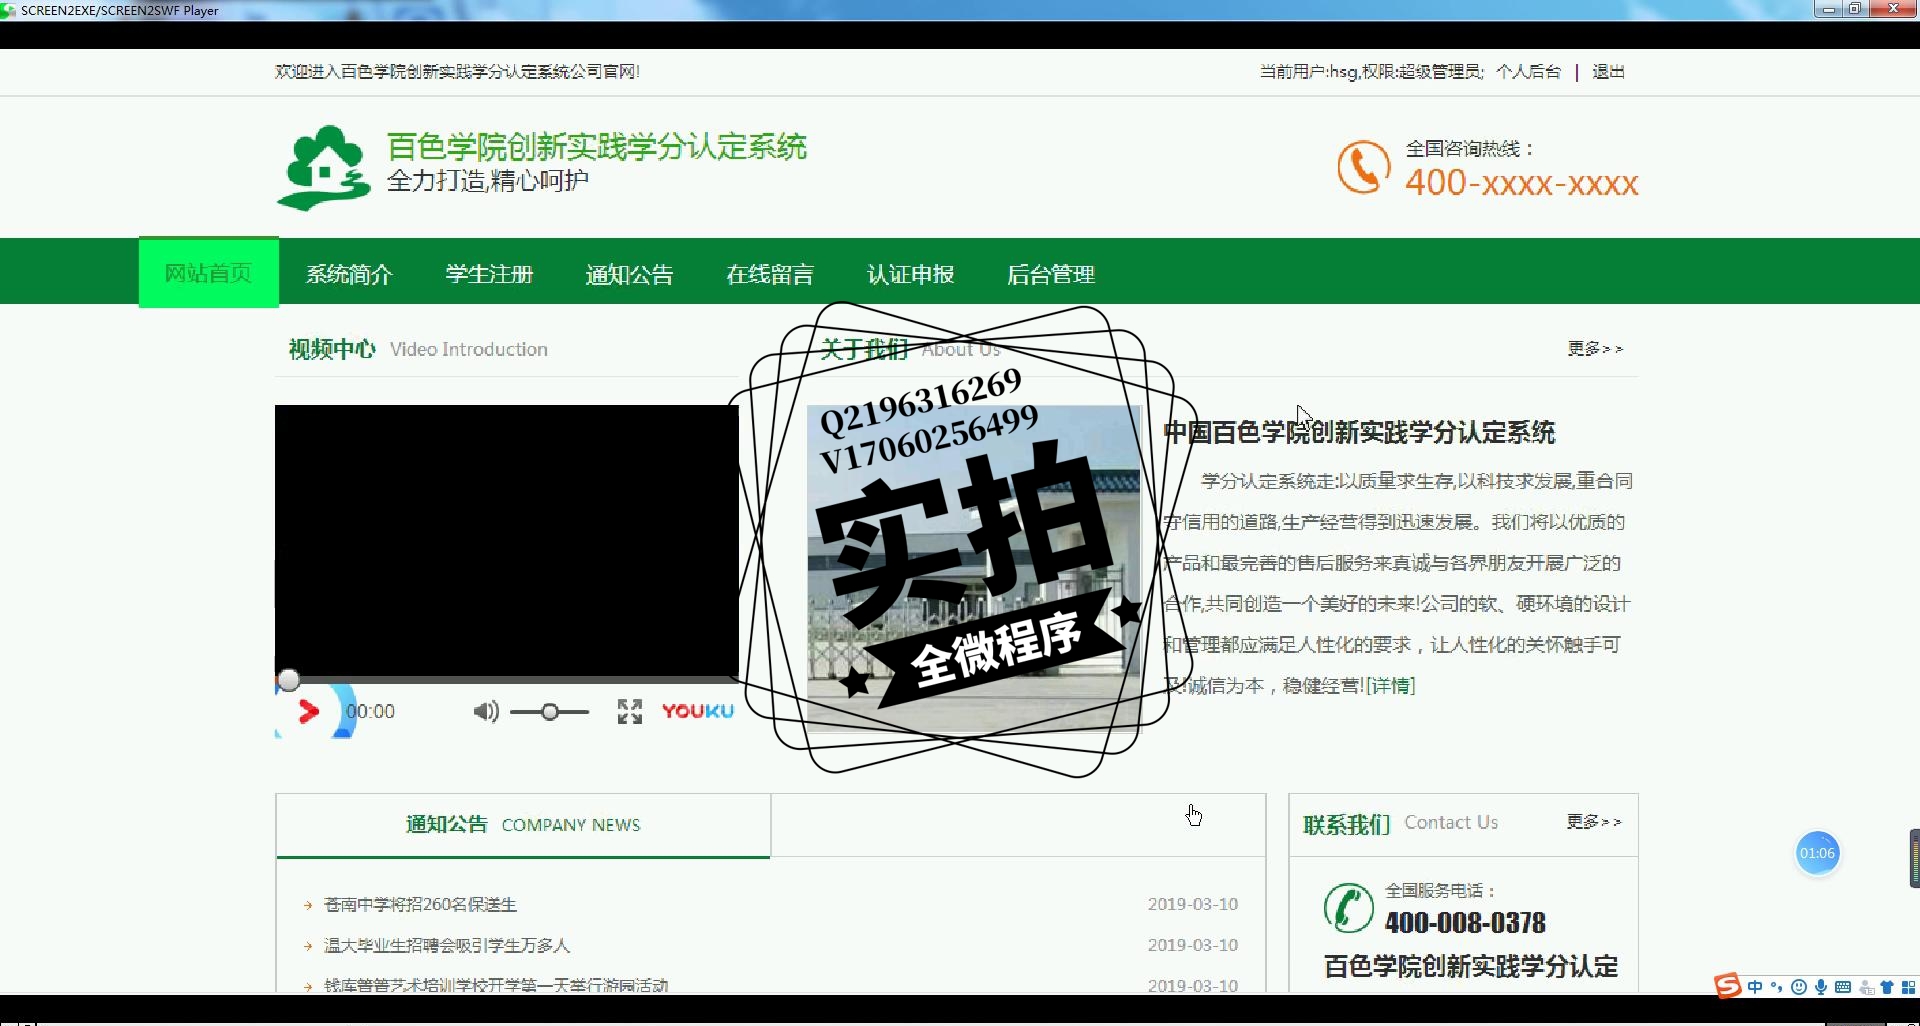This screenshot has width=1920, height=1026.
Task: Click the 视频中心 section heading
Action: coord(332,349)
